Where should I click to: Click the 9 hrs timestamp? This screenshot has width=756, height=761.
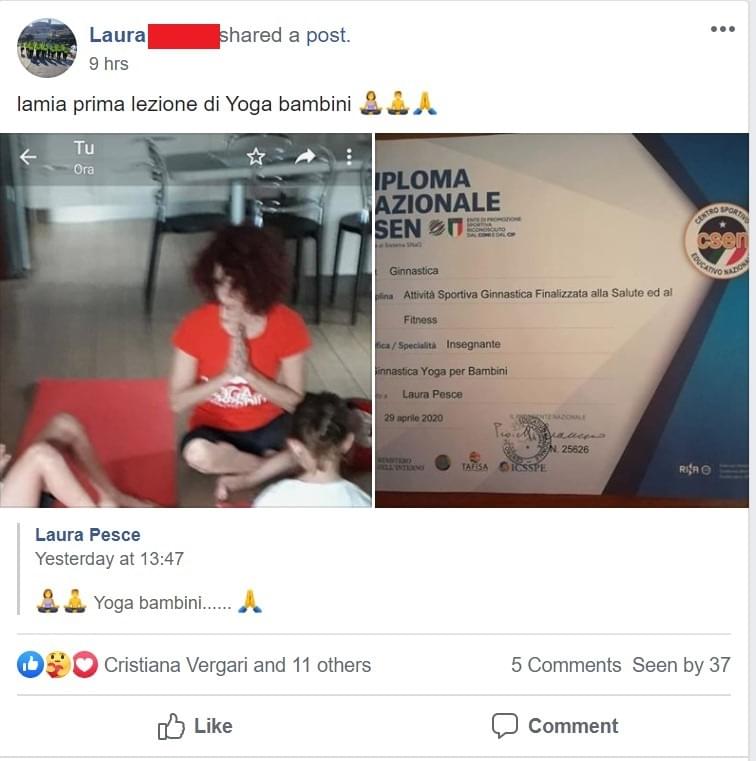pyautogui.click(x=109, y=64)
